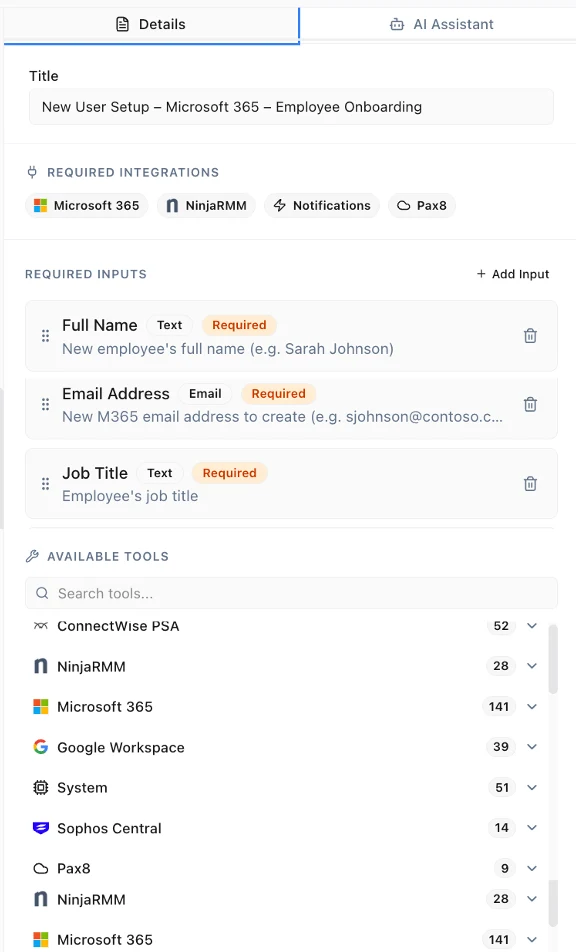Click the Pax8 integration chip
Image resolution: width=576 pixels, height=952 pixels.
pyautogui.click(x=422, y=205)
